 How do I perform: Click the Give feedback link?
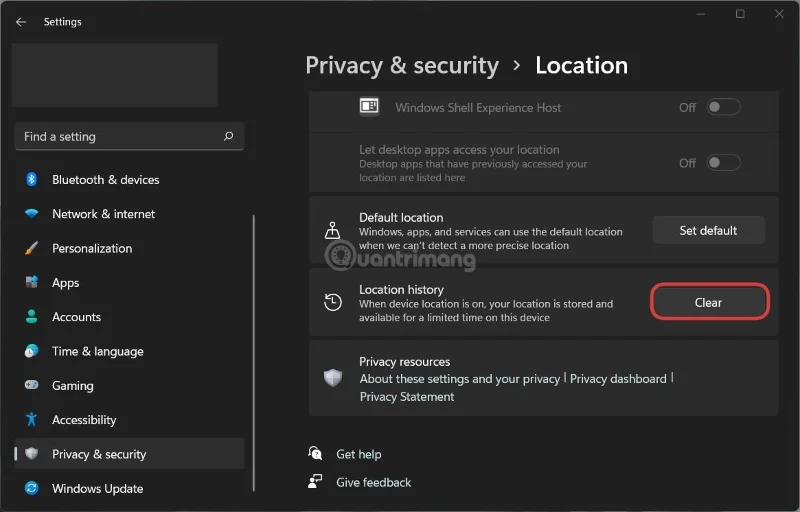click(x=373, y=482)
